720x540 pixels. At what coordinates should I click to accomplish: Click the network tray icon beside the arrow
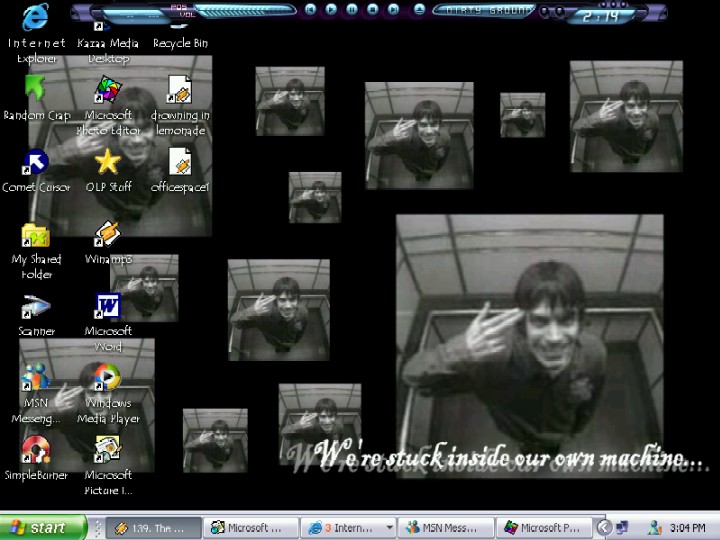click(x=622, y=528)
